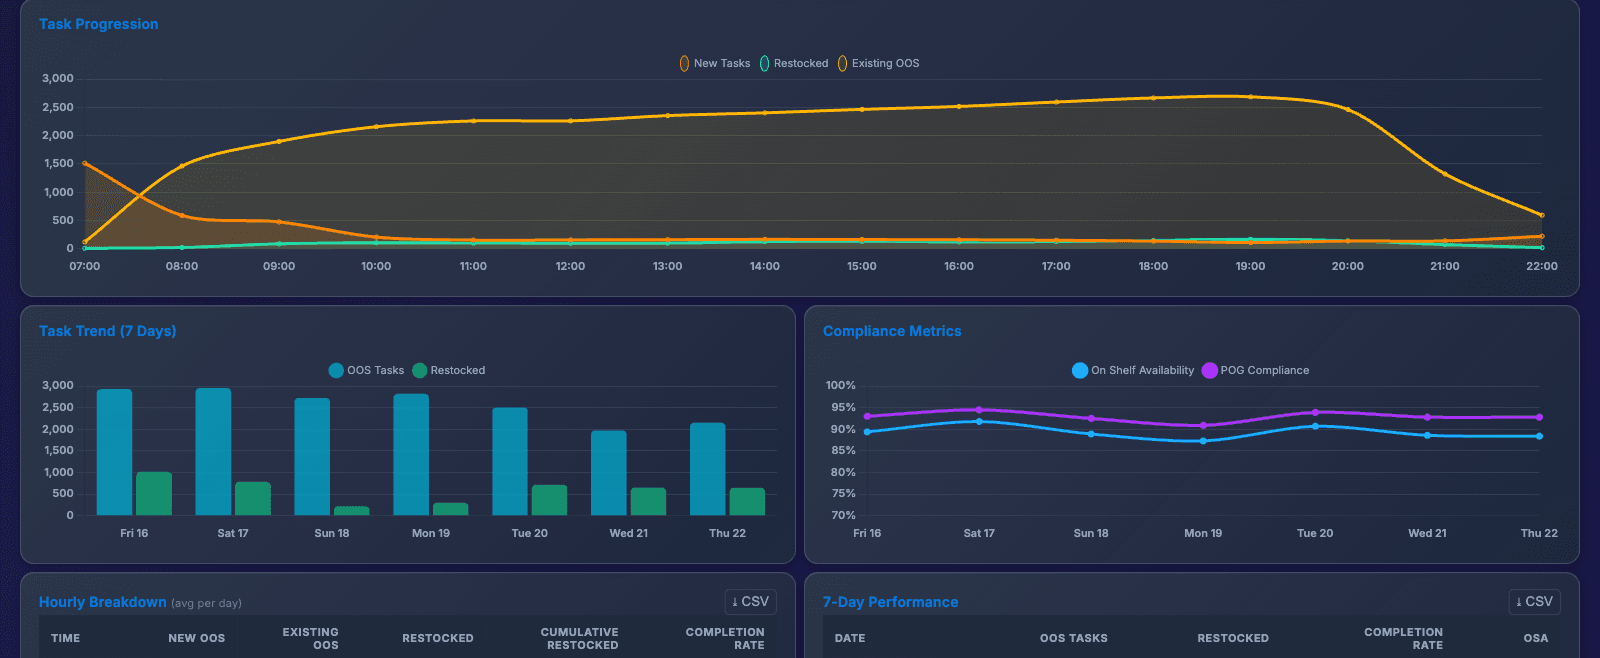Click the Existing OOS data point at 19:00
Screen dimensions: 1600x658
(x=1250, y=97)
